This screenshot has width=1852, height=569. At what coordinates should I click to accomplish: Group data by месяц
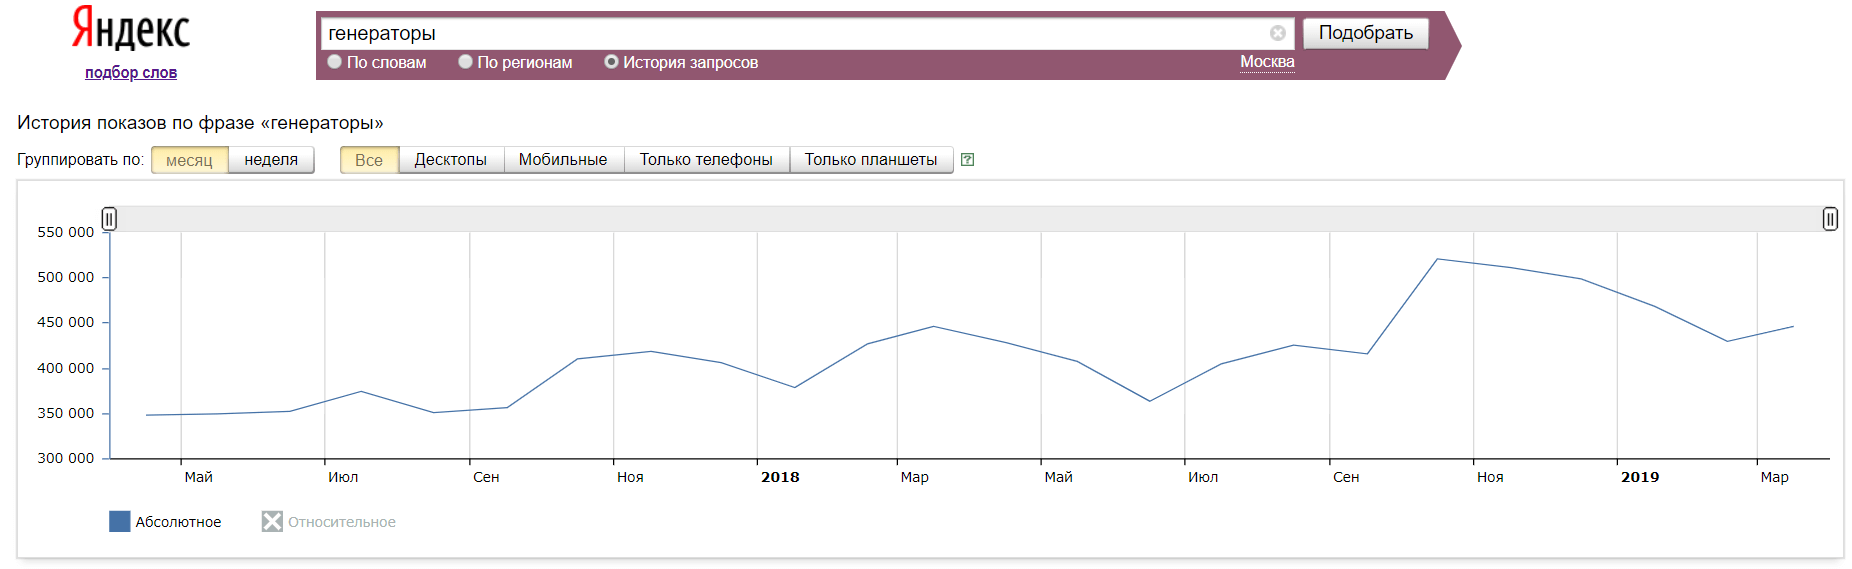pos(189,160)
